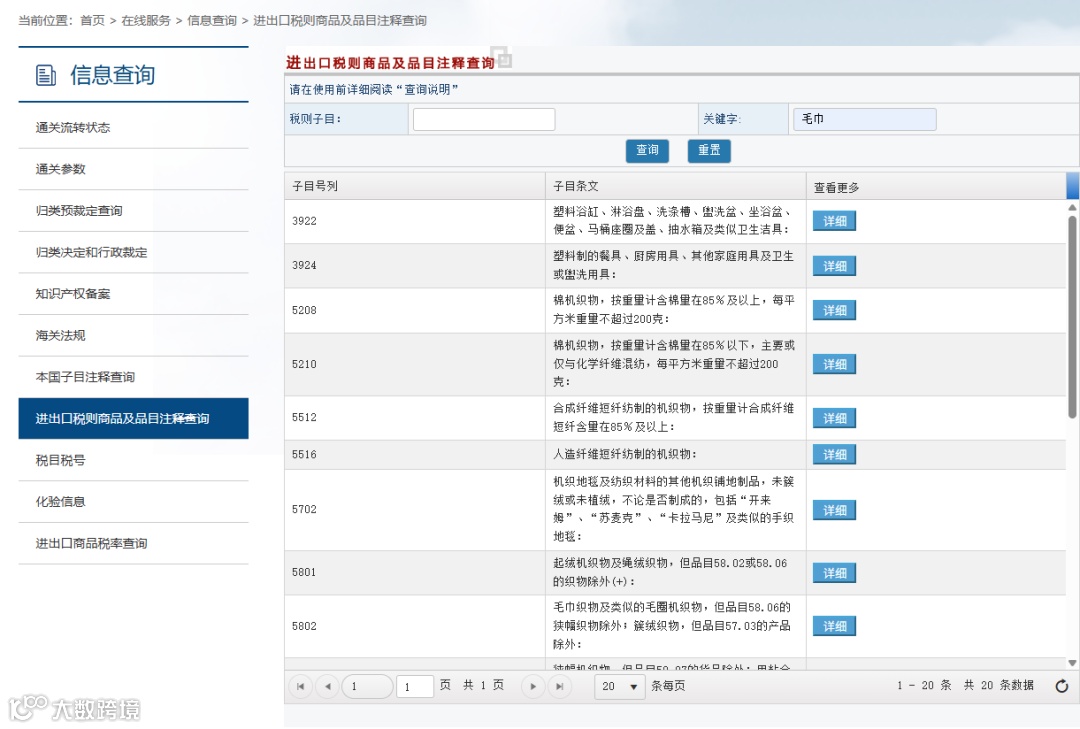
Task: Open 详细 for heading 5516
Action: coord(834,455)
